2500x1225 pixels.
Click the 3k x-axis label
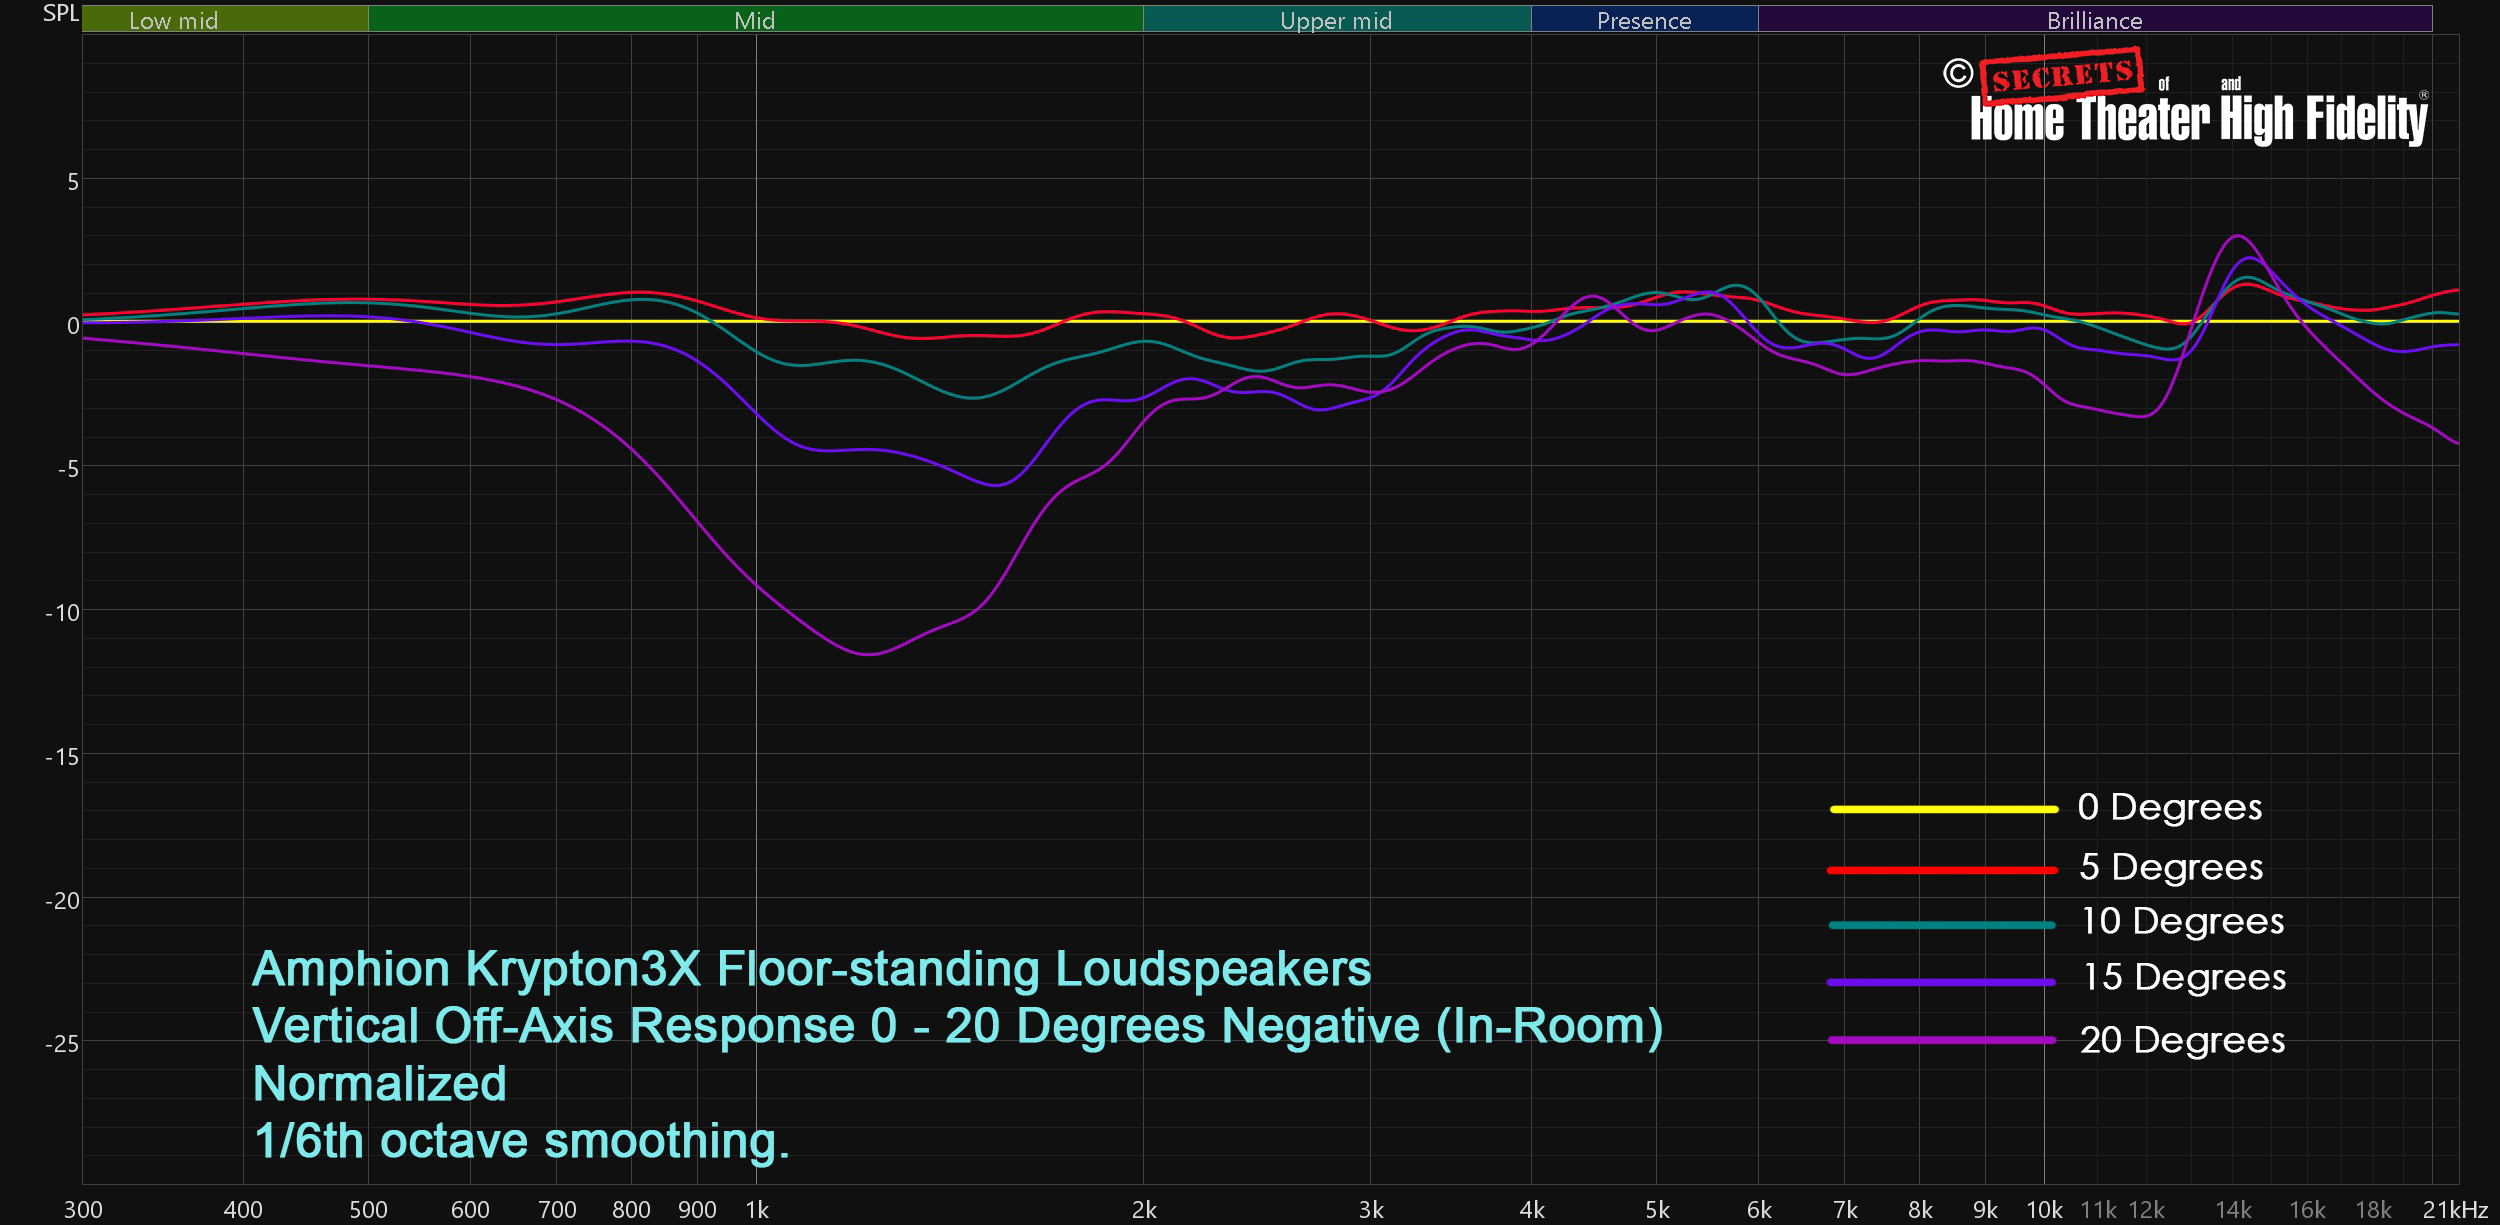1371,1210
